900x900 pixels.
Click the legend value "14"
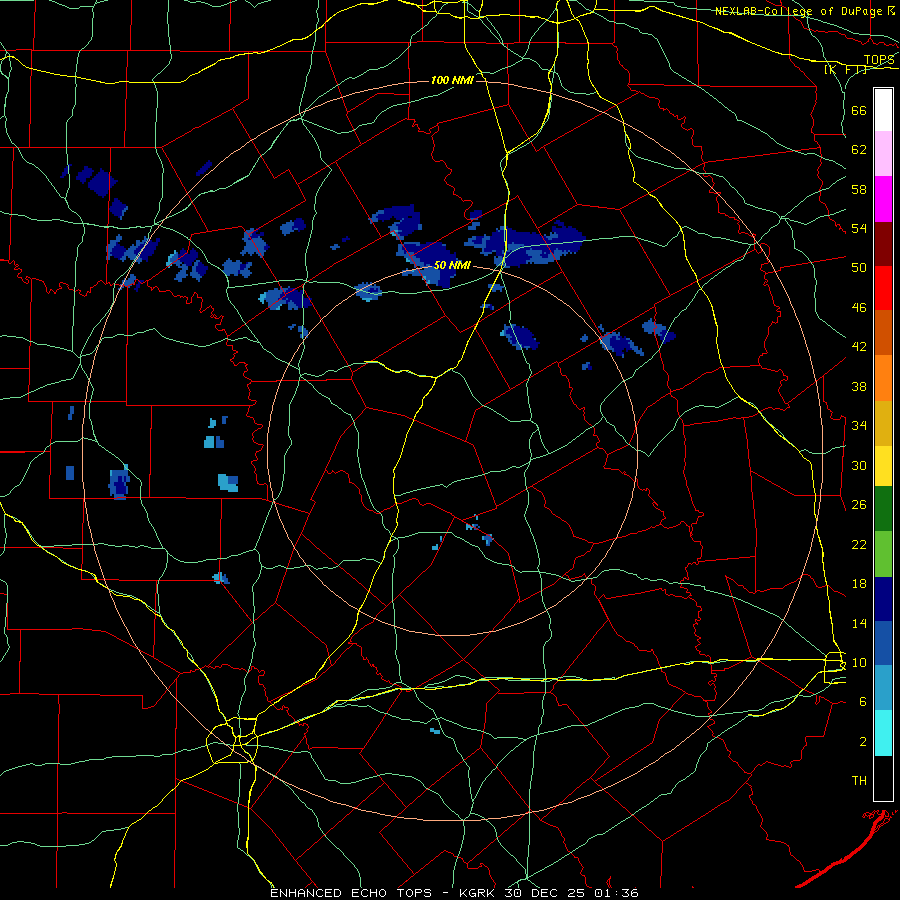coord(859,623)
